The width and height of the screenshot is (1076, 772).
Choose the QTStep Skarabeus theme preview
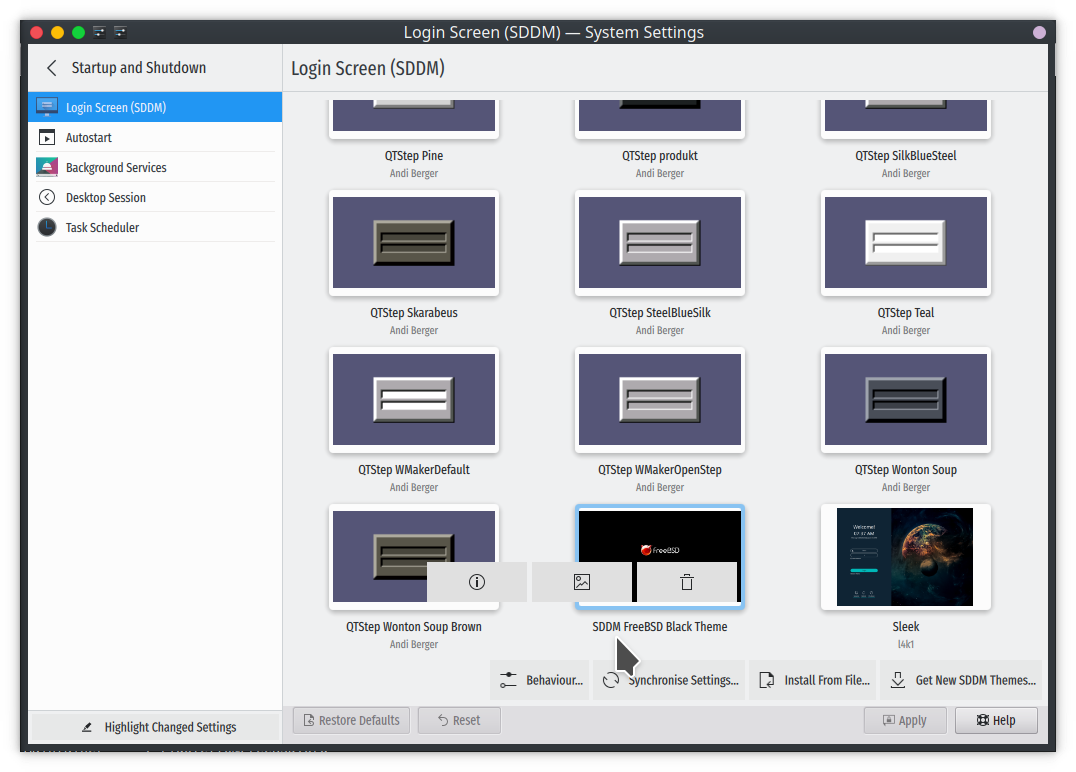tap(414, 243)
